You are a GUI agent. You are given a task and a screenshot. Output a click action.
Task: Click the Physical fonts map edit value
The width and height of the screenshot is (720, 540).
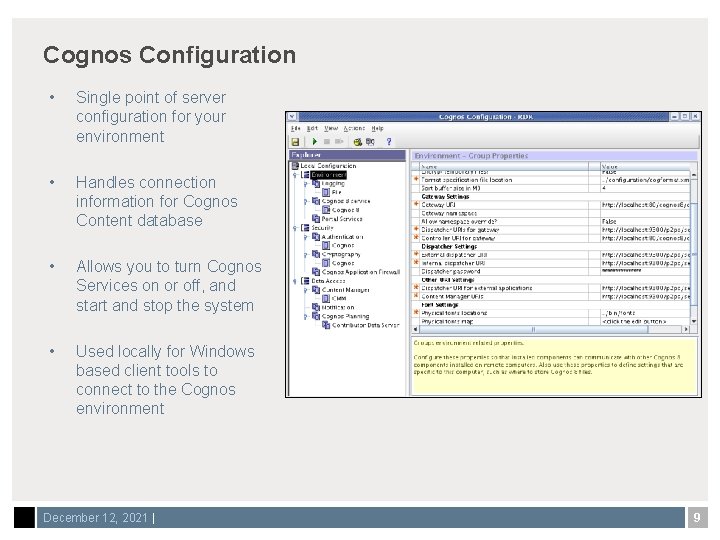pyautogui.click(x=645, y=321)
